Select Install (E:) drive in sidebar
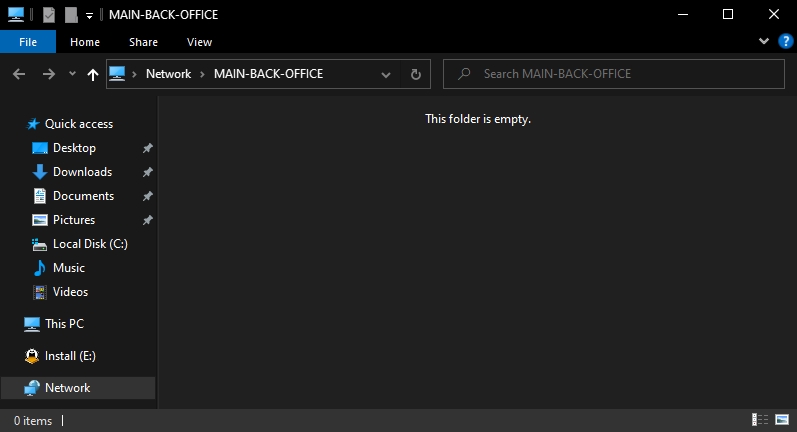797x432 pixels. (x=70, y=356)
